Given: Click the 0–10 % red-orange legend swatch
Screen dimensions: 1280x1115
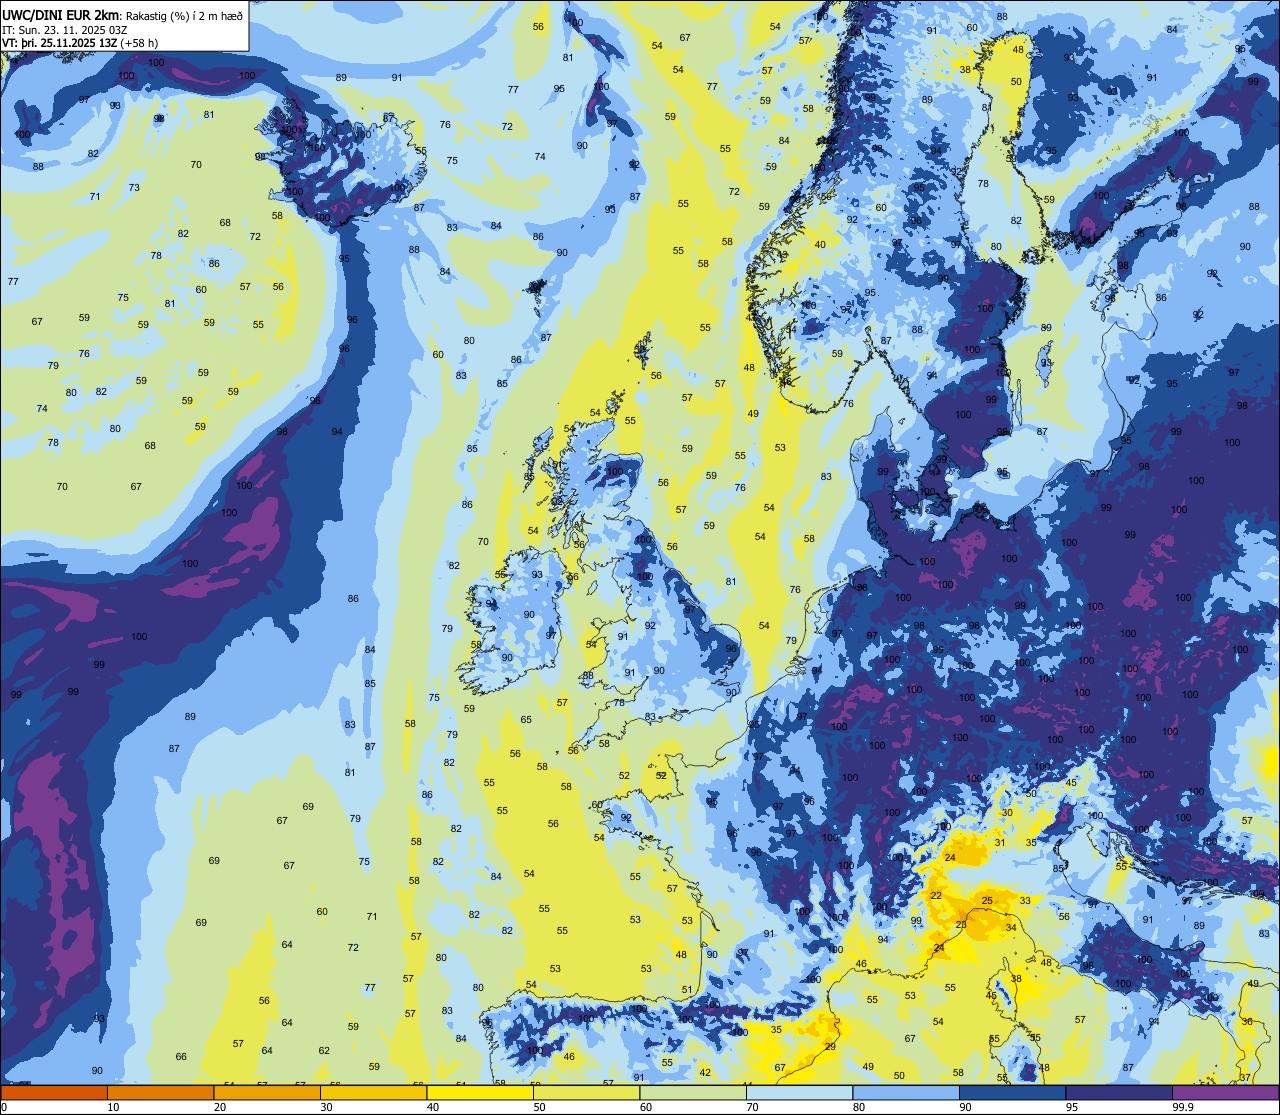Looking at the screenshot, I should coord(54,1092).
